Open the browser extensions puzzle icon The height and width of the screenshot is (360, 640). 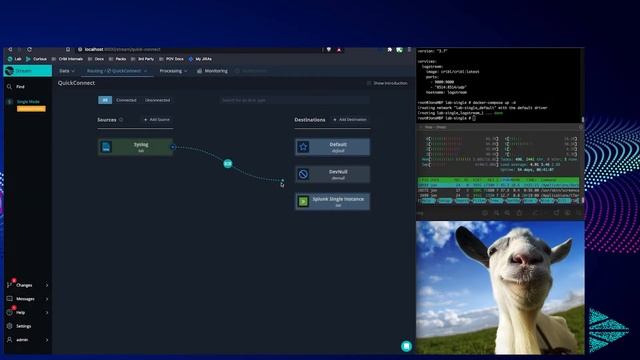389,49
